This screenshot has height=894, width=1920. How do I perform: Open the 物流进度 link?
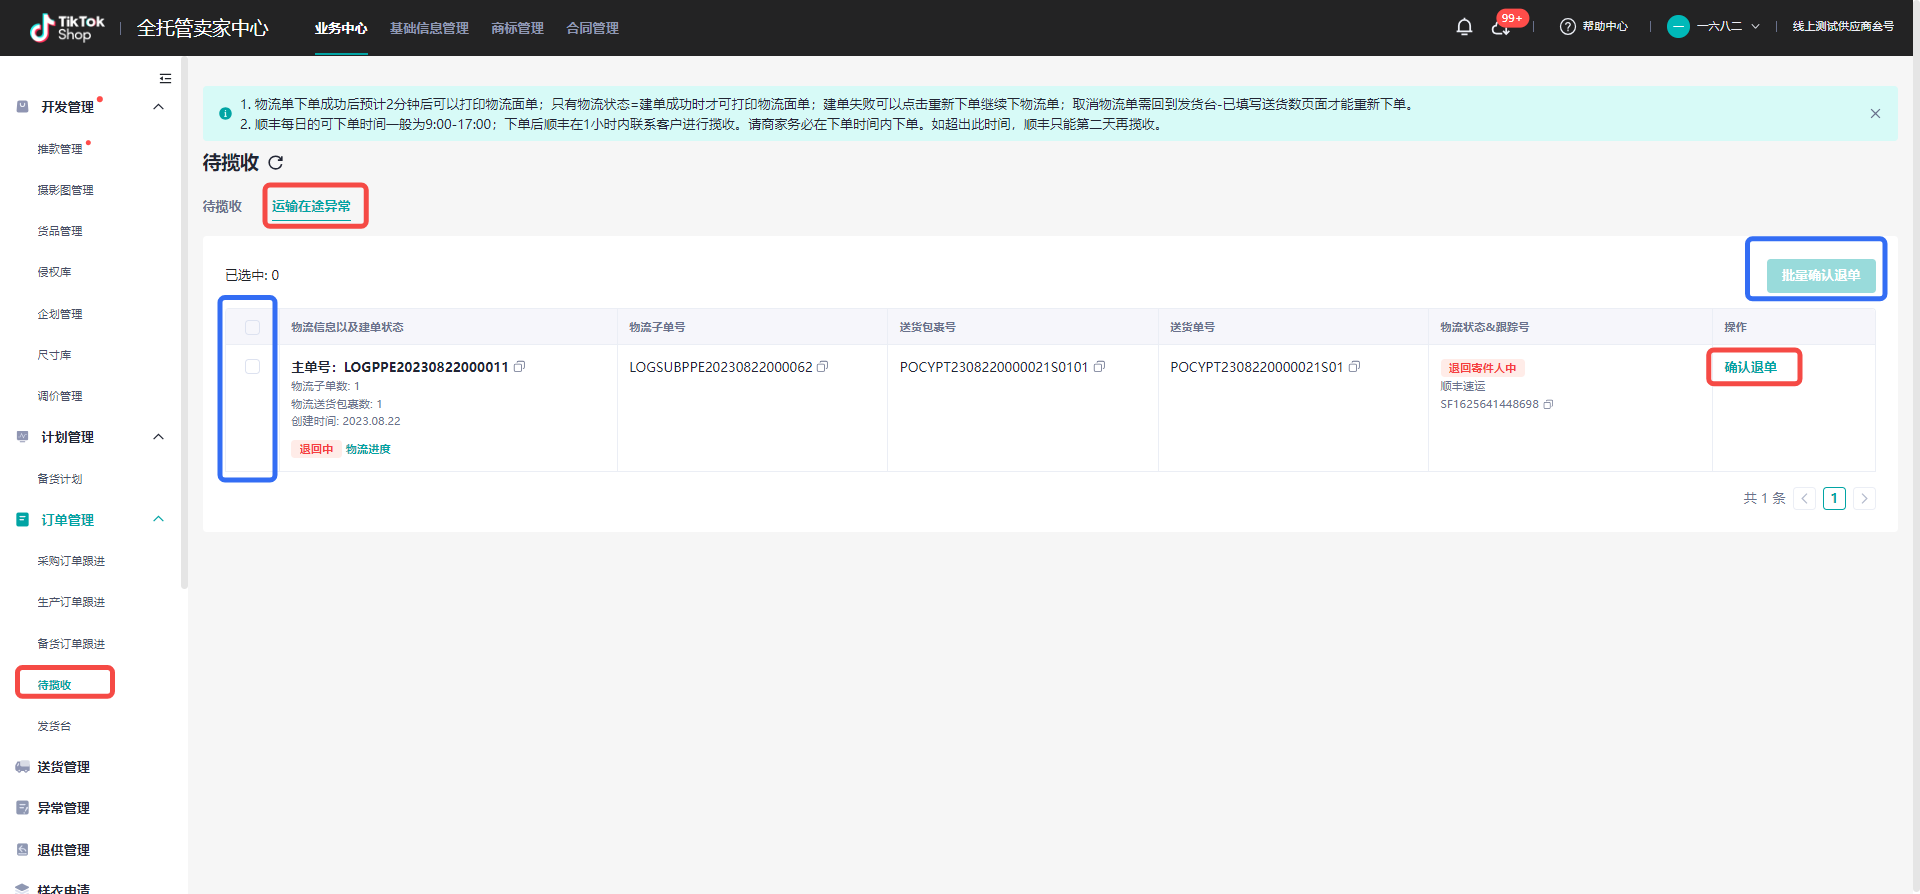(368, 449)
